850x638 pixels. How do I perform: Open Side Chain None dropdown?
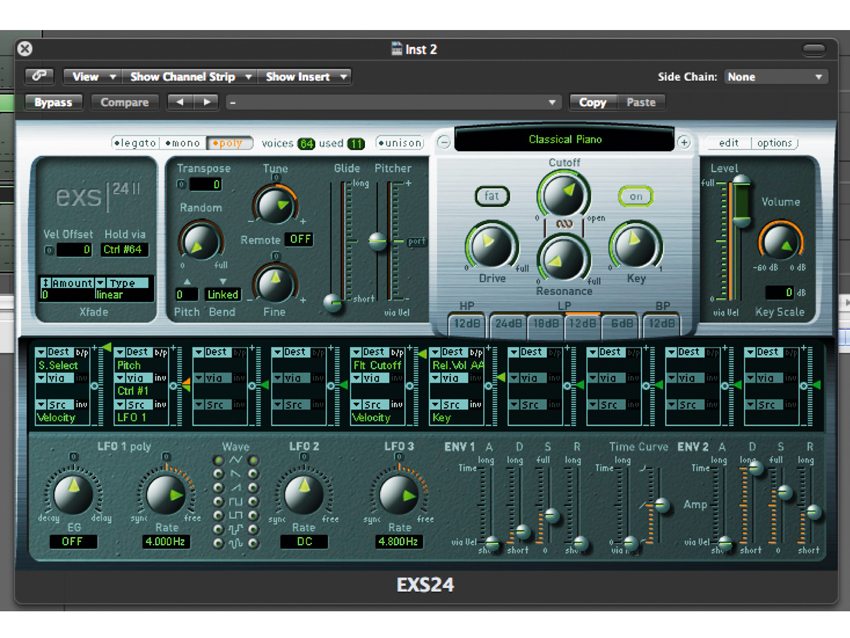(775, 76)
